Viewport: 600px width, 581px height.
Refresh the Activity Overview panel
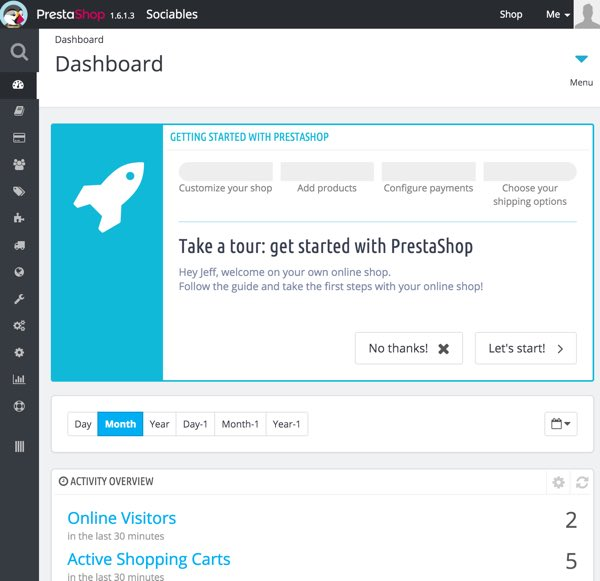(582, 482)
